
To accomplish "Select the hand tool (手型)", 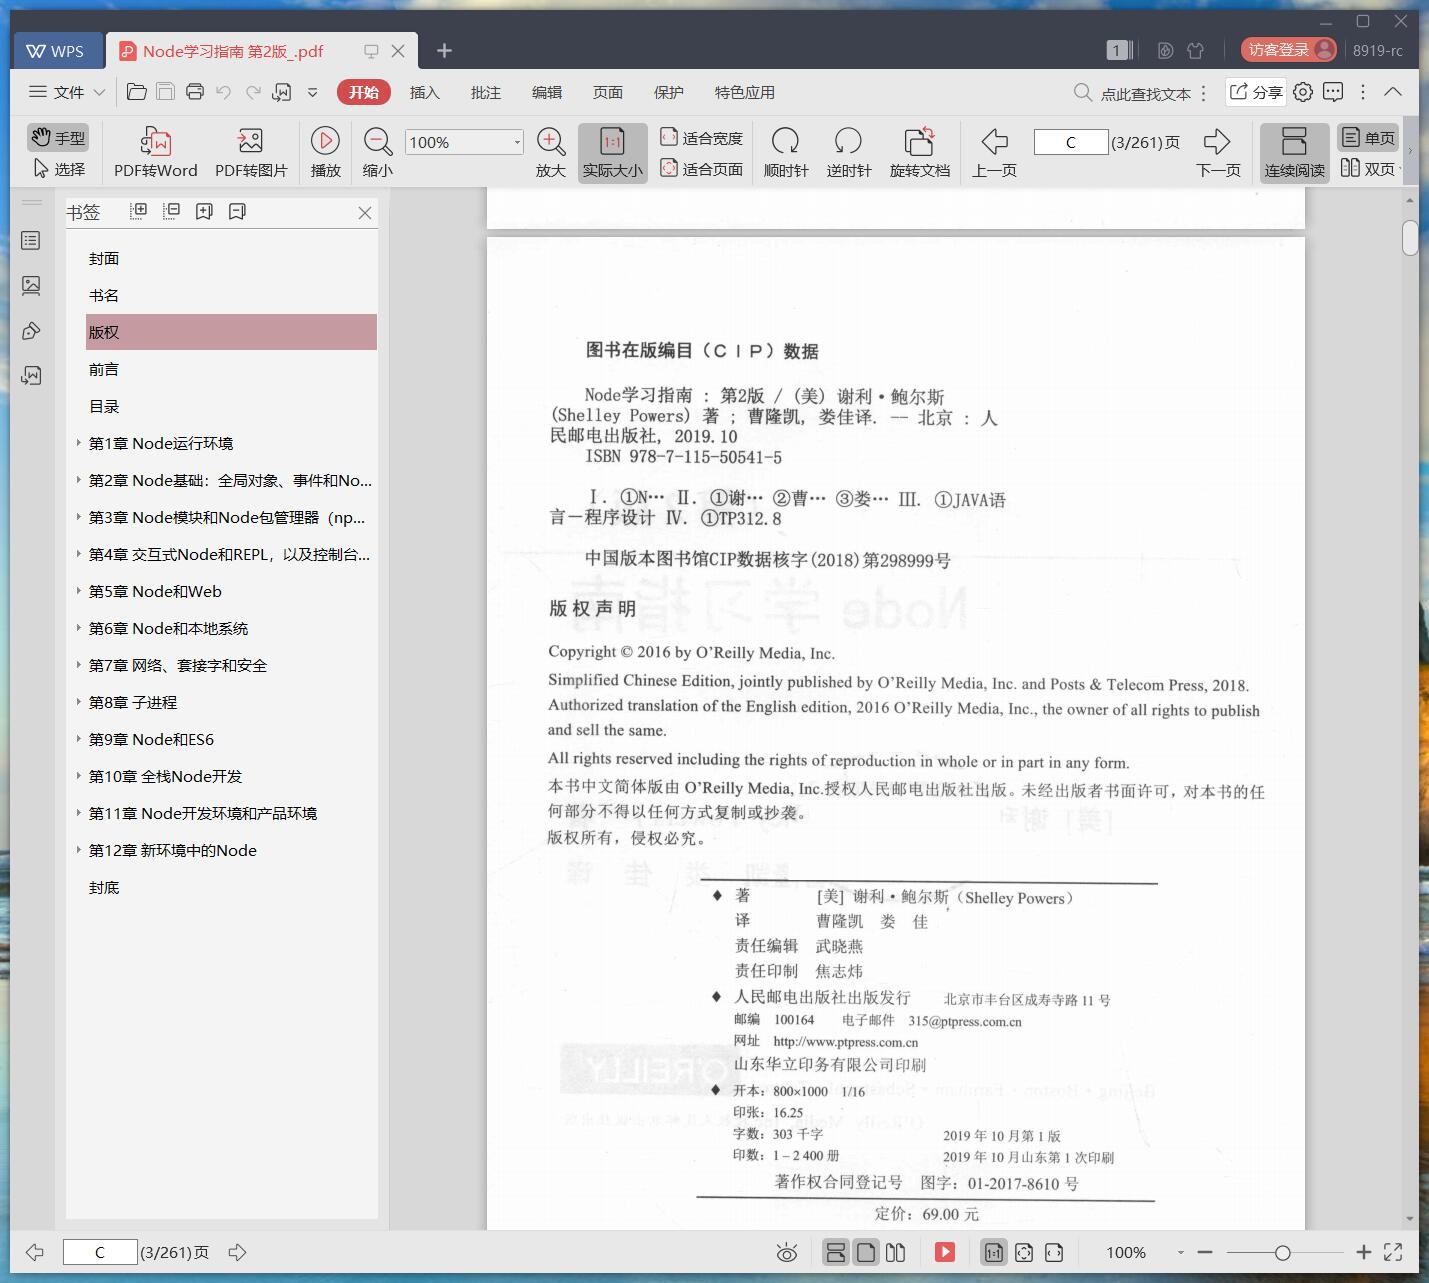I will point(58,137).
